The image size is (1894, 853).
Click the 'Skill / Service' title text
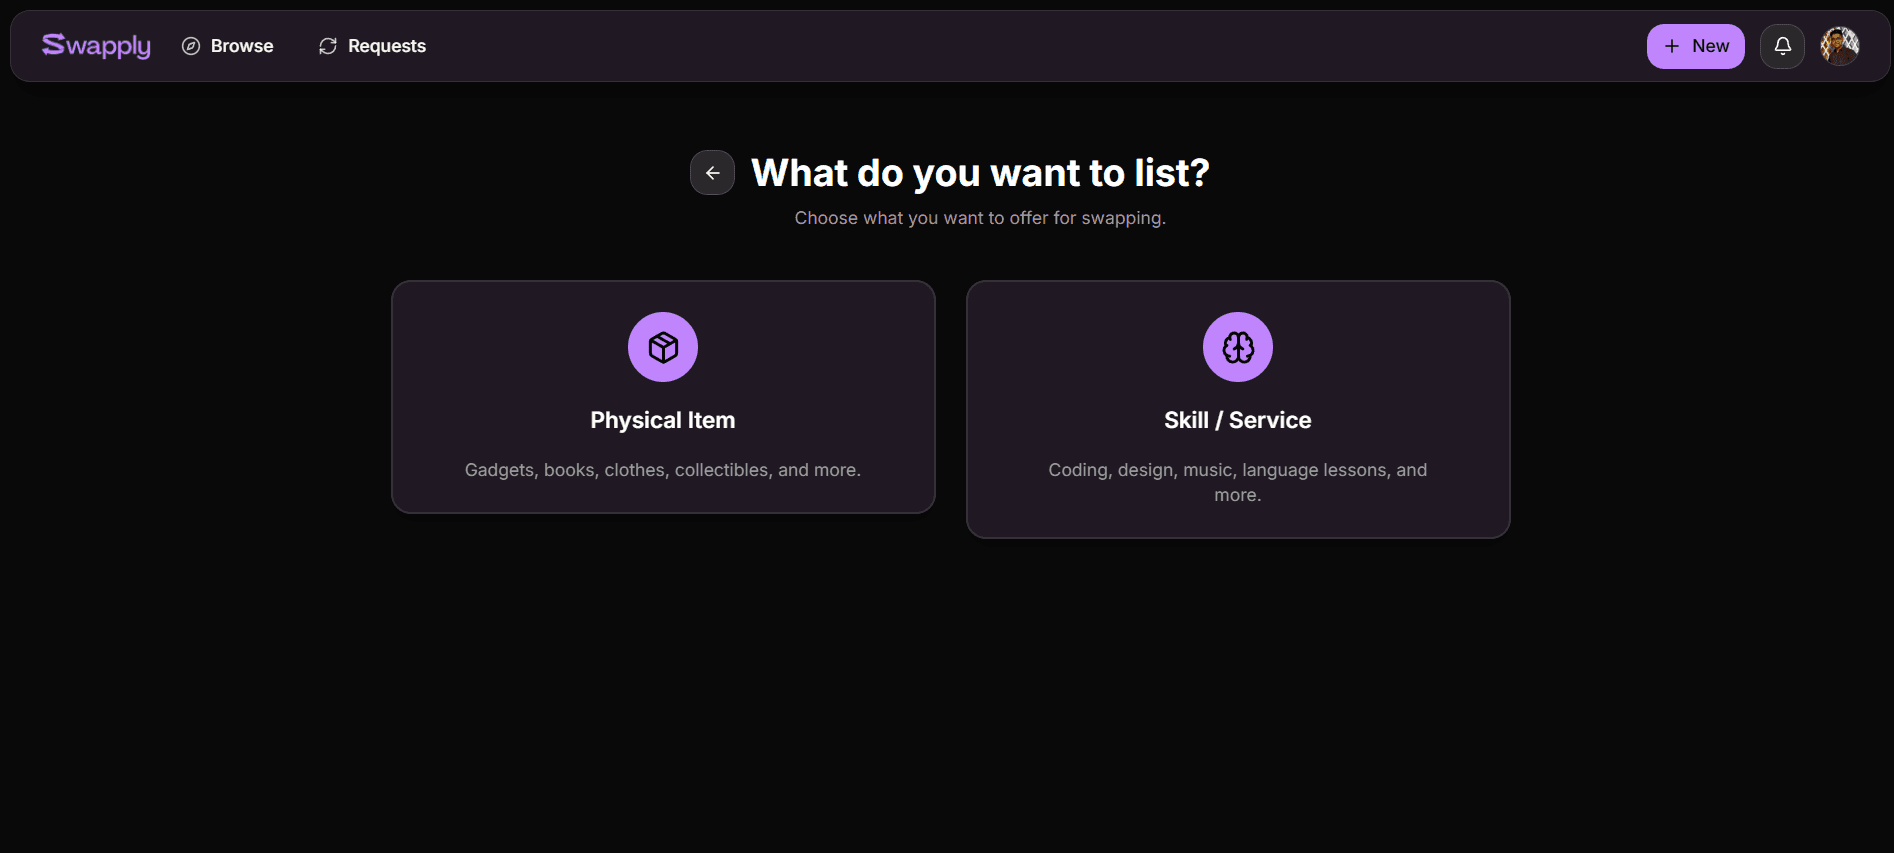1237,420
